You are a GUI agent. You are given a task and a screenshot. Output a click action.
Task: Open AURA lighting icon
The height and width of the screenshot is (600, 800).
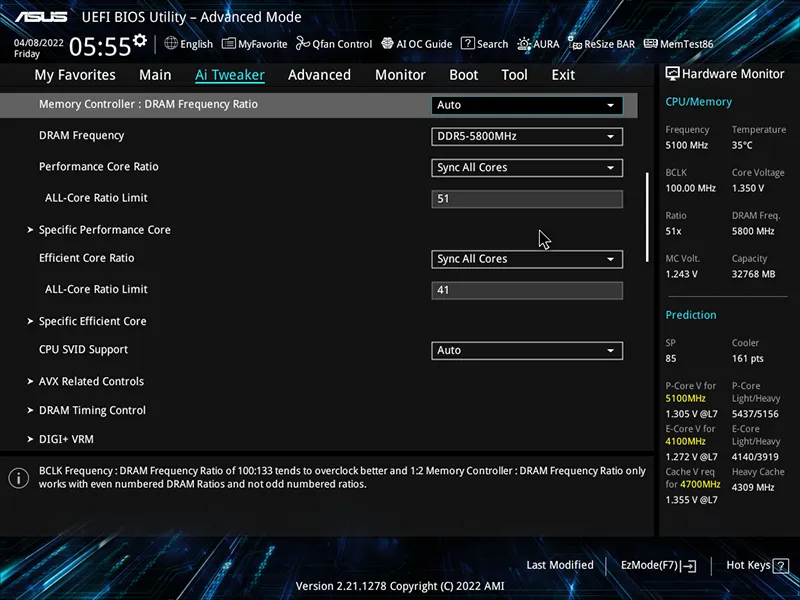[x=524, y=44]
